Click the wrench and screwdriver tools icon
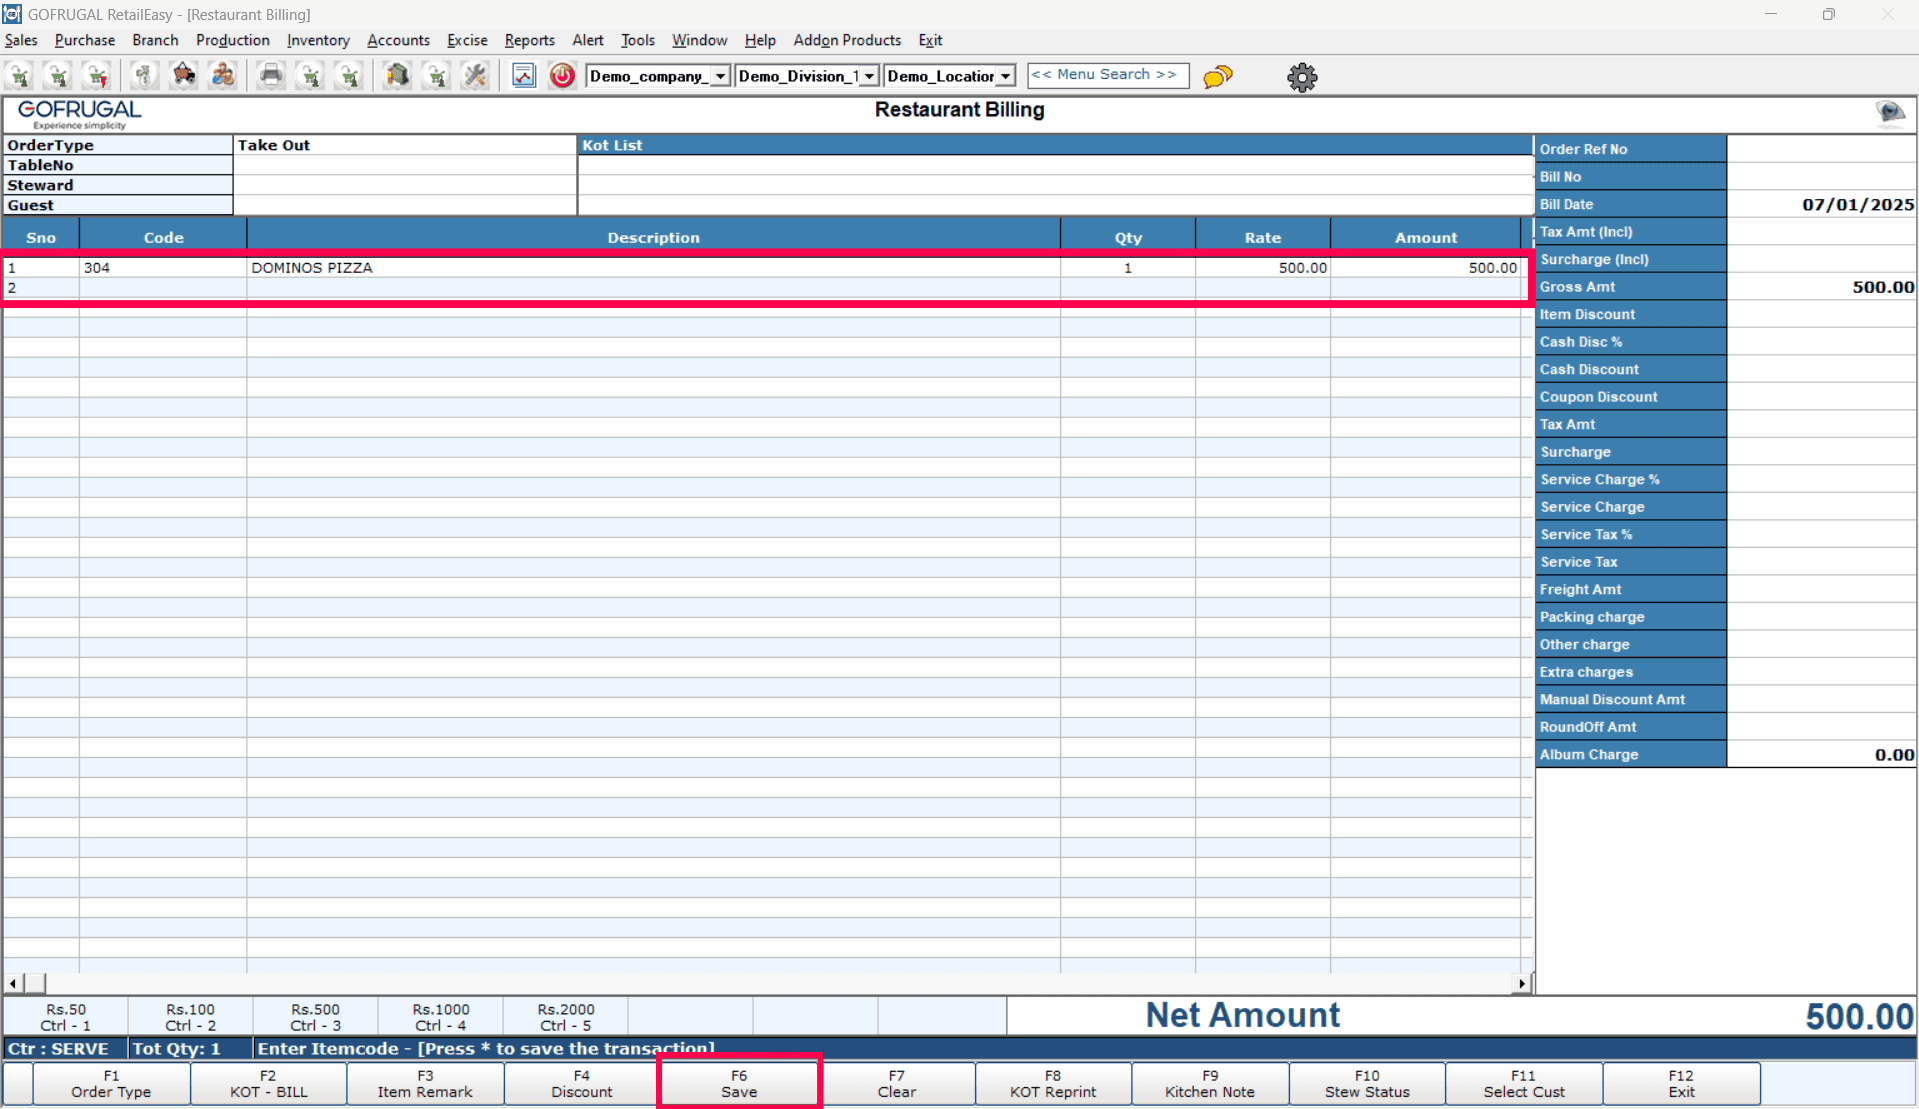The image size is (1919, 1109). click(x=475, y=76)
